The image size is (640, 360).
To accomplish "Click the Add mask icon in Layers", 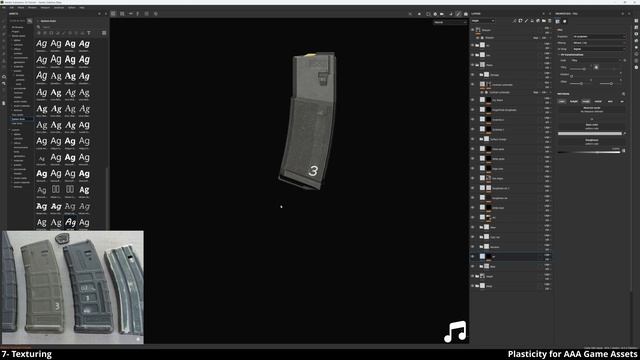I will (520, 21).
